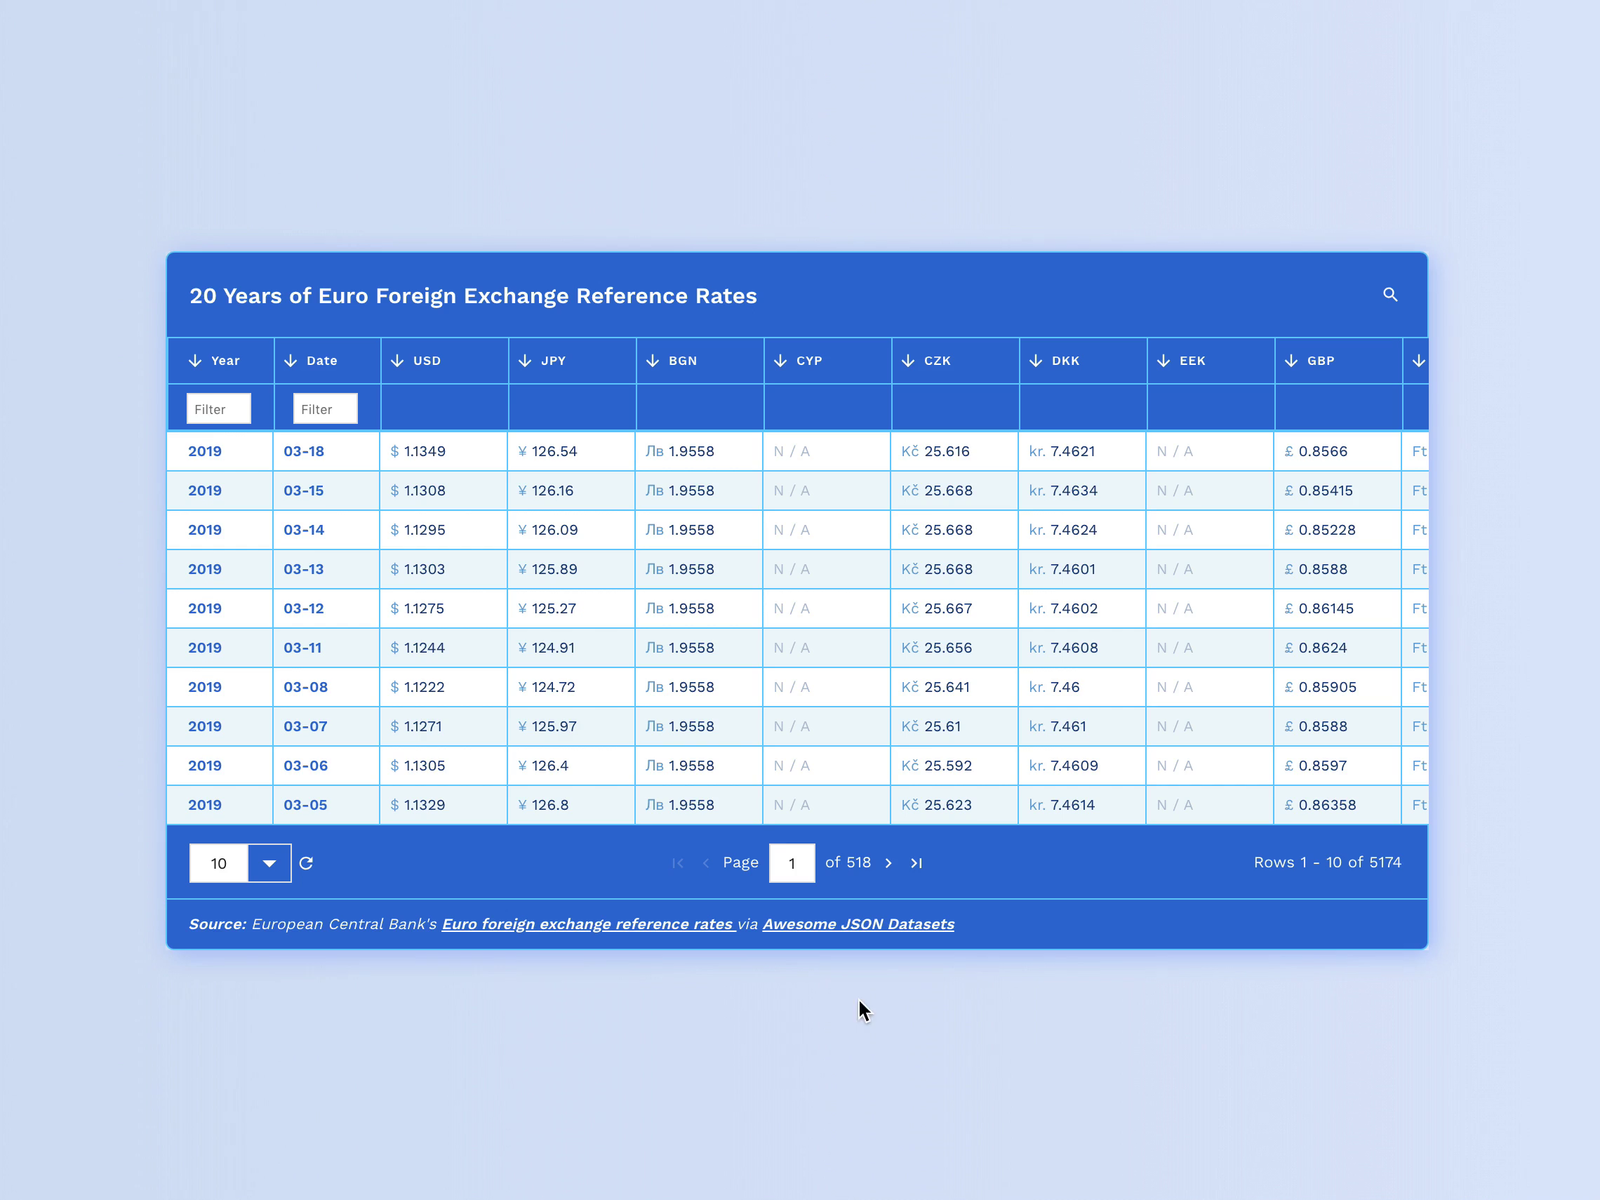The image size is (1600, 1200).
Task: Sort by the USD column arrow
Action: pos(397,361)
